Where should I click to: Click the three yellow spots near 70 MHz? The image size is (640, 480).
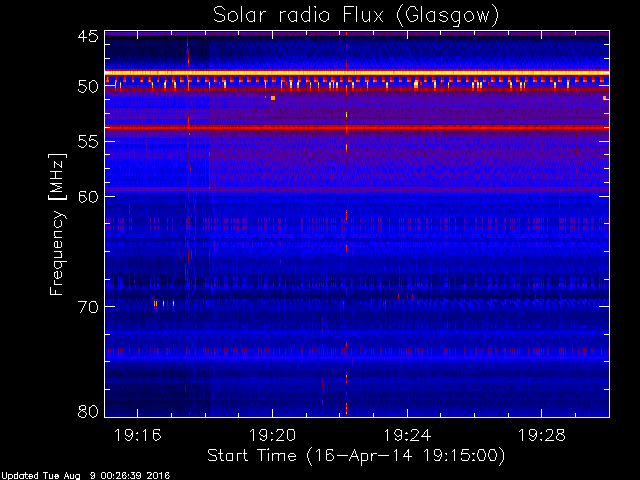point(164,303)
